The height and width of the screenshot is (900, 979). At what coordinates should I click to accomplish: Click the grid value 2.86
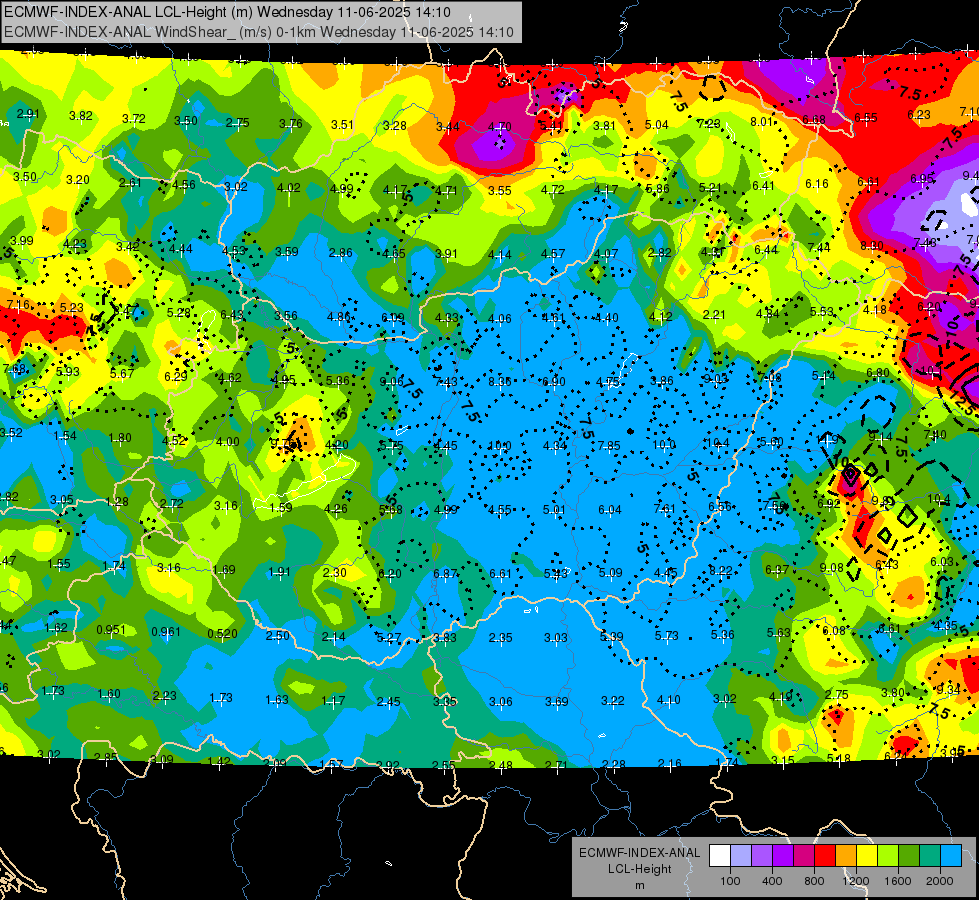pos(341,253)
